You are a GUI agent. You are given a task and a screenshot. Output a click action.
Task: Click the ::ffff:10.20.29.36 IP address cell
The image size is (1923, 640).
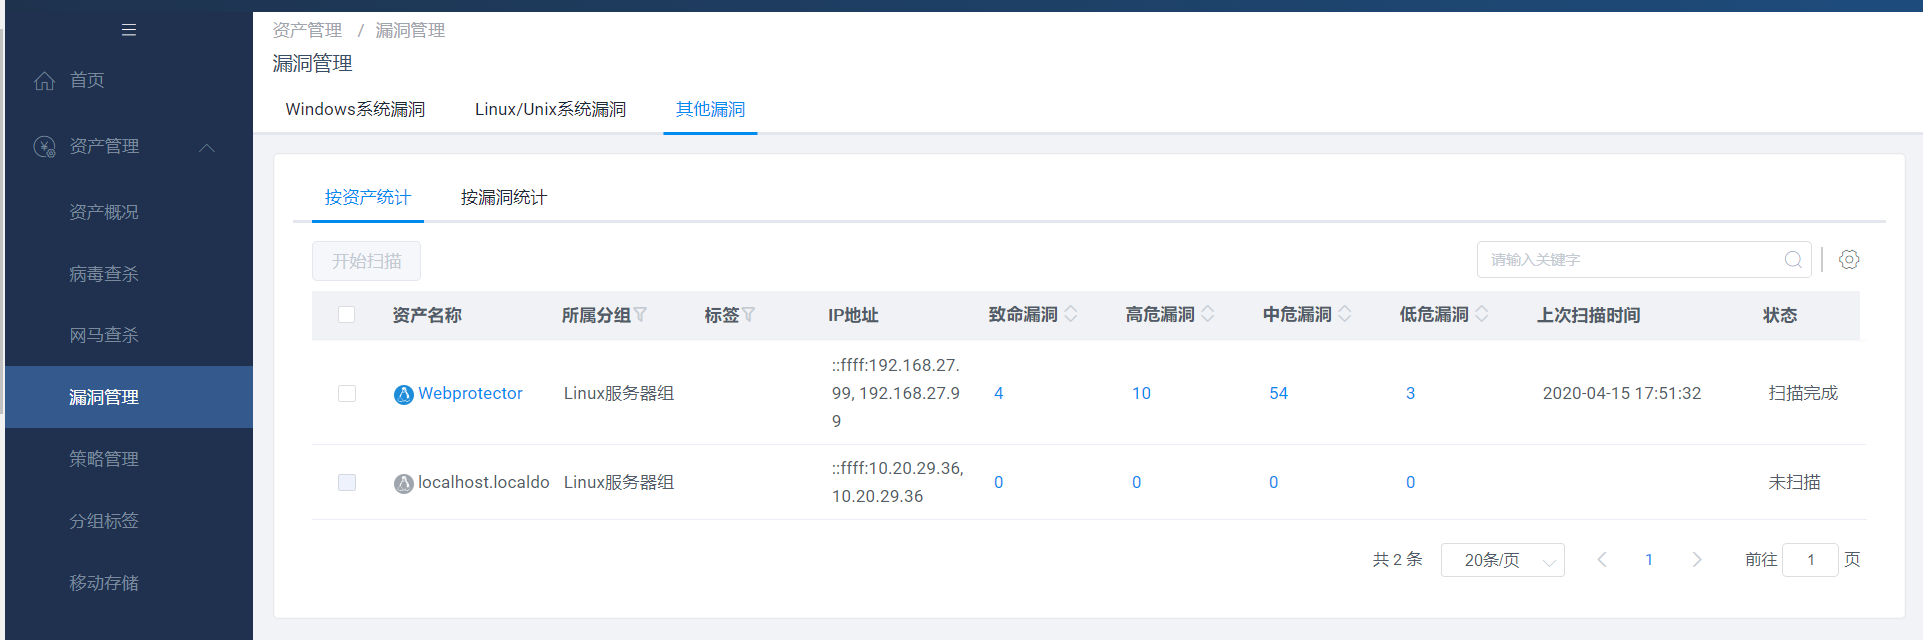tap(898, 482)
